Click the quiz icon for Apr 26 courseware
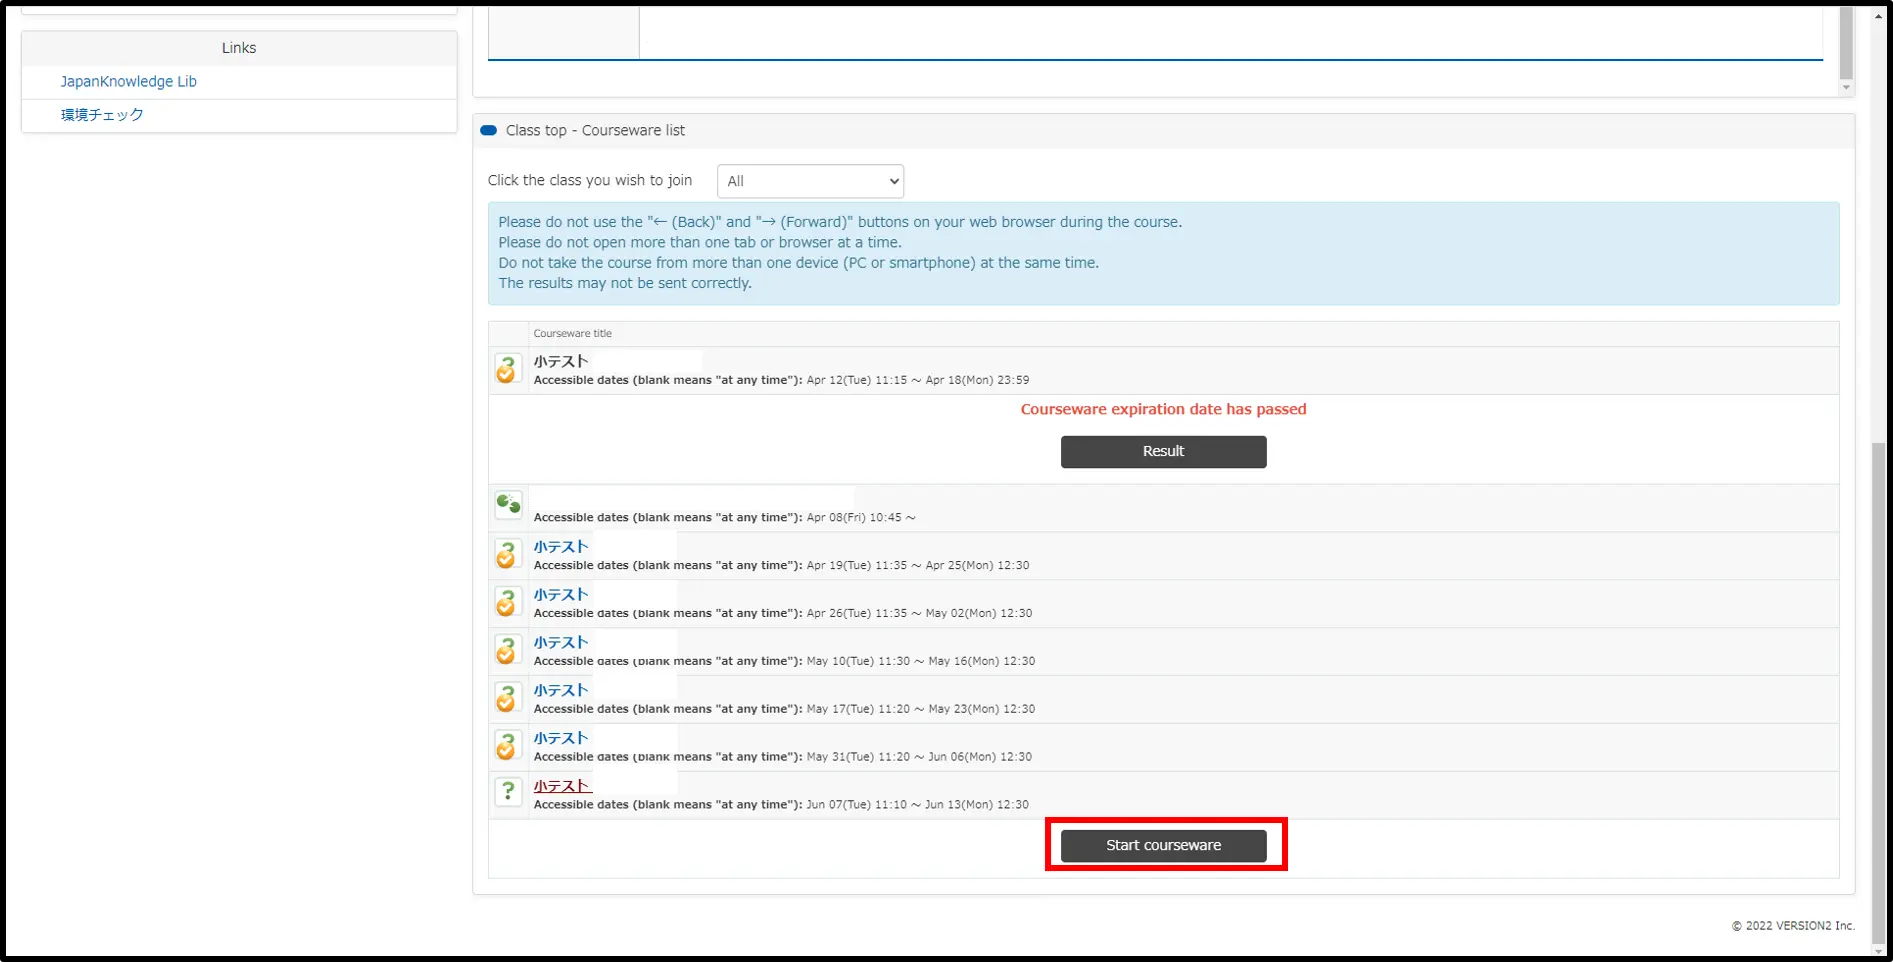This screenshot has height=962, width=1893. point(508,602)
